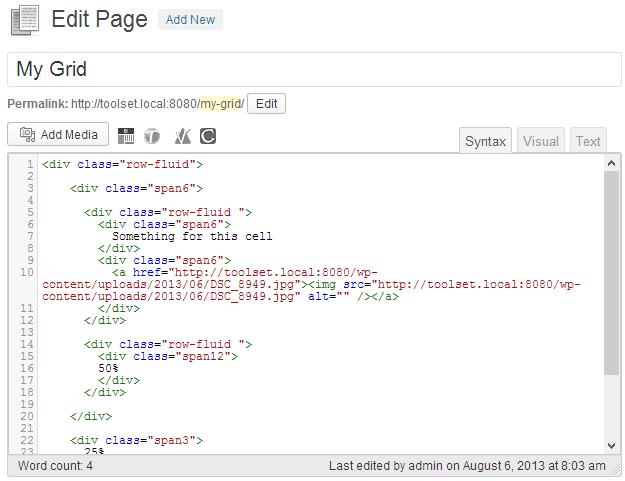The width and height of the screenshot is (625, 481).
Task: Switch to the Syntax editor tab
Action: 485,141
